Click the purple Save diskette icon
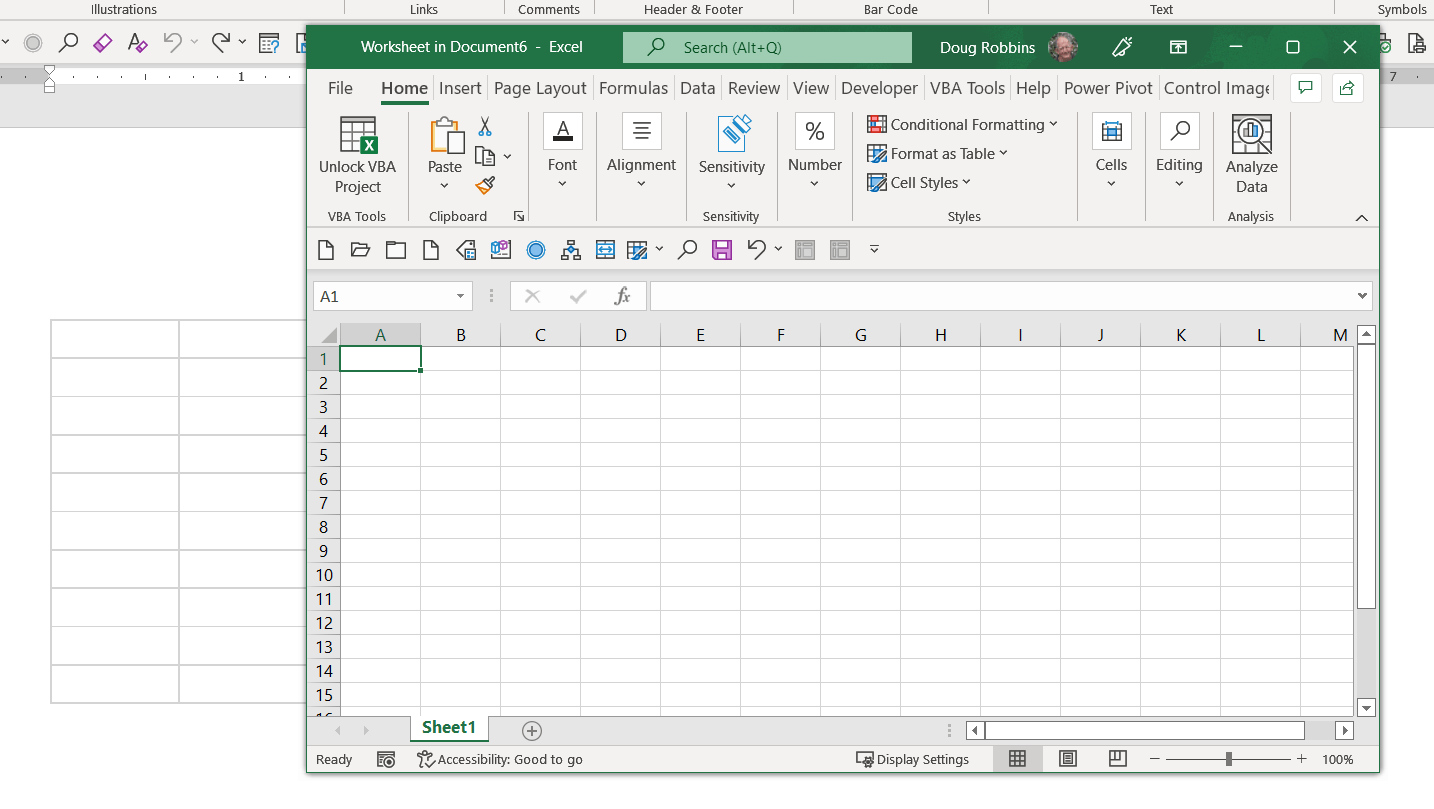The height and width of the screenshot is (809, 1434). [722, 250]
